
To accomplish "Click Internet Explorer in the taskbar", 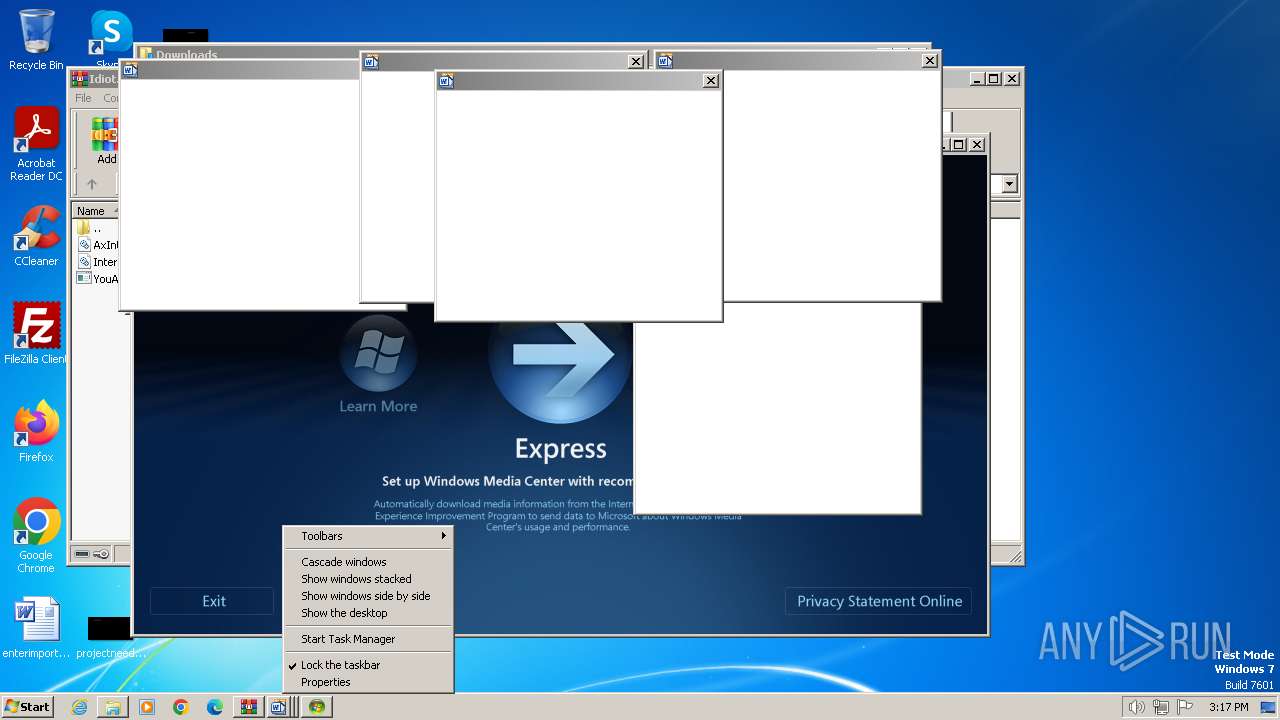I will [79, 707].
